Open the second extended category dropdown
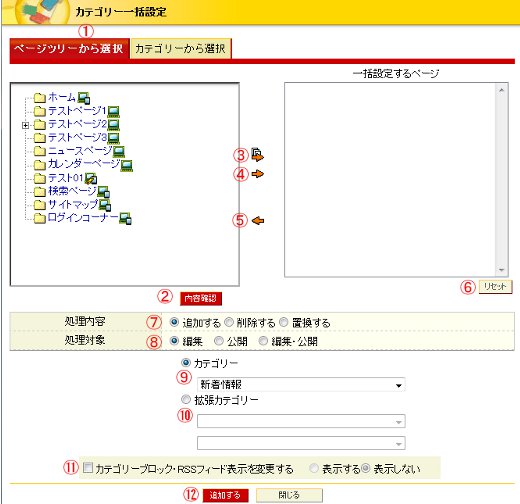Viewport: 520px width, 504px height. coord(301,443)
